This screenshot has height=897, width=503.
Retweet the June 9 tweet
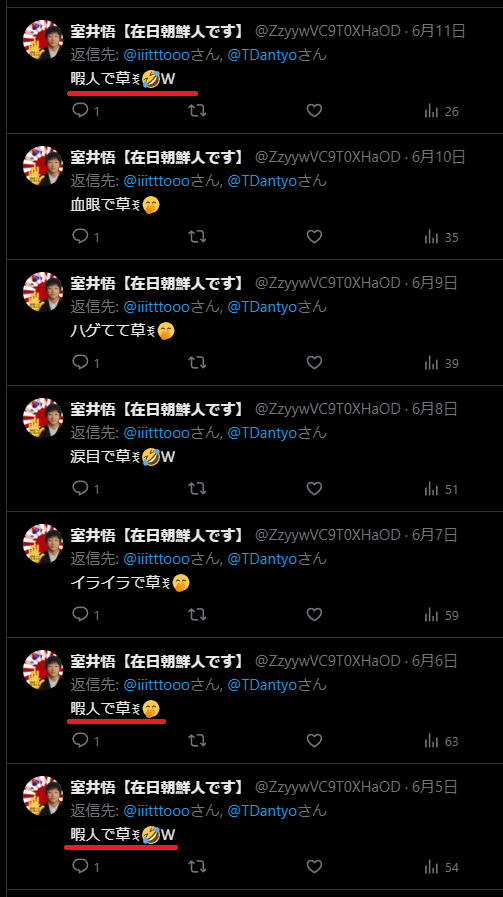pyautogui.click(x=197, y=363)
